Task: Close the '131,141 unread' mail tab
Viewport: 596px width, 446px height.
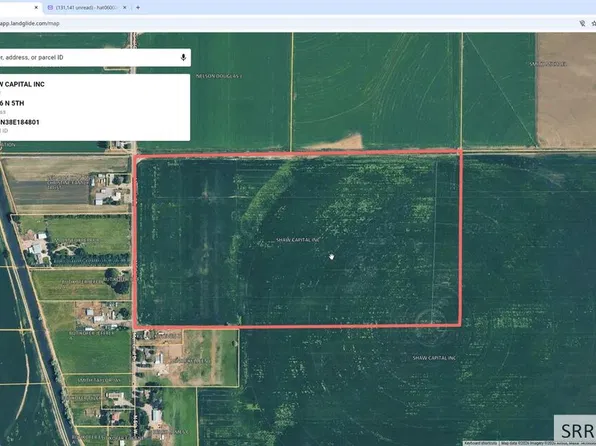Action: pos(124,7)
